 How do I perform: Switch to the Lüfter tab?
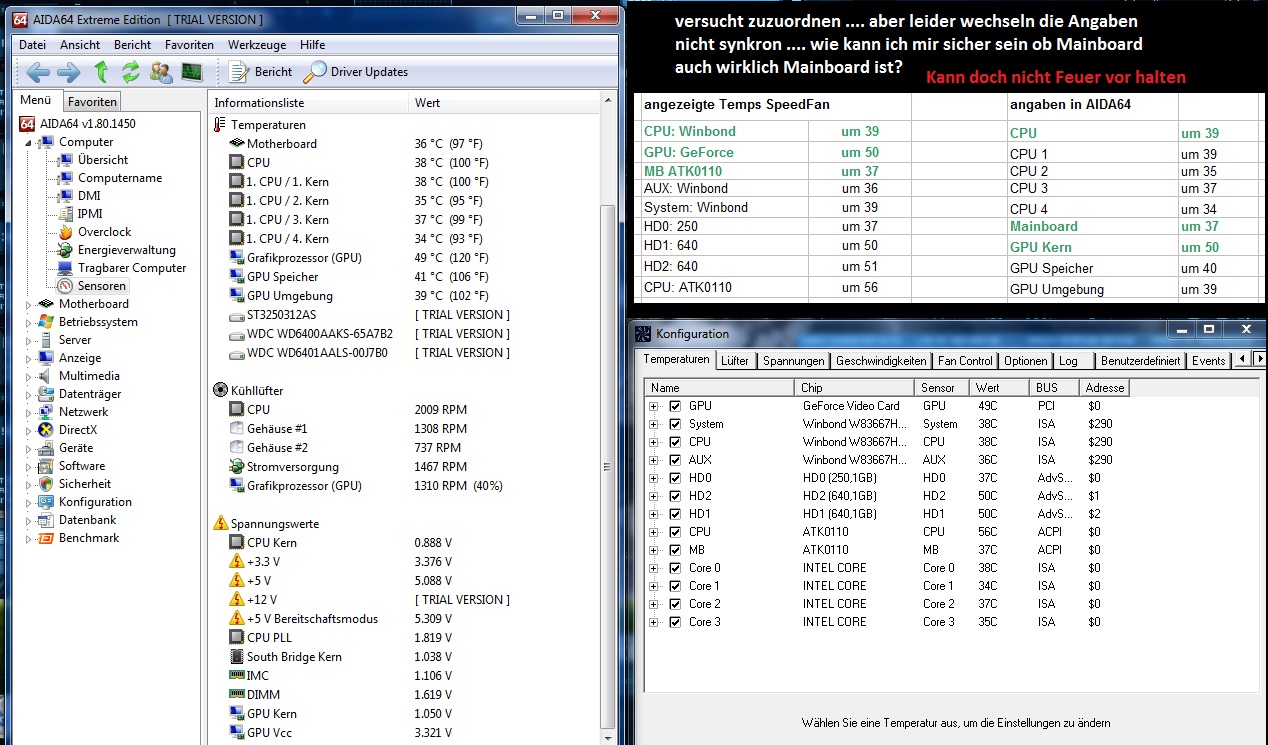coord(736,361)
